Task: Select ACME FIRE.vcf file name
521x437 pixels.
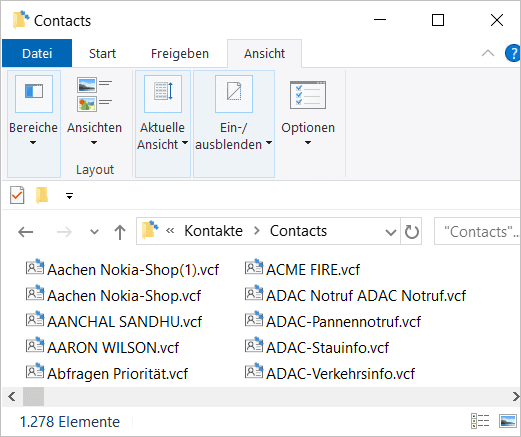Action: point(313,270)
